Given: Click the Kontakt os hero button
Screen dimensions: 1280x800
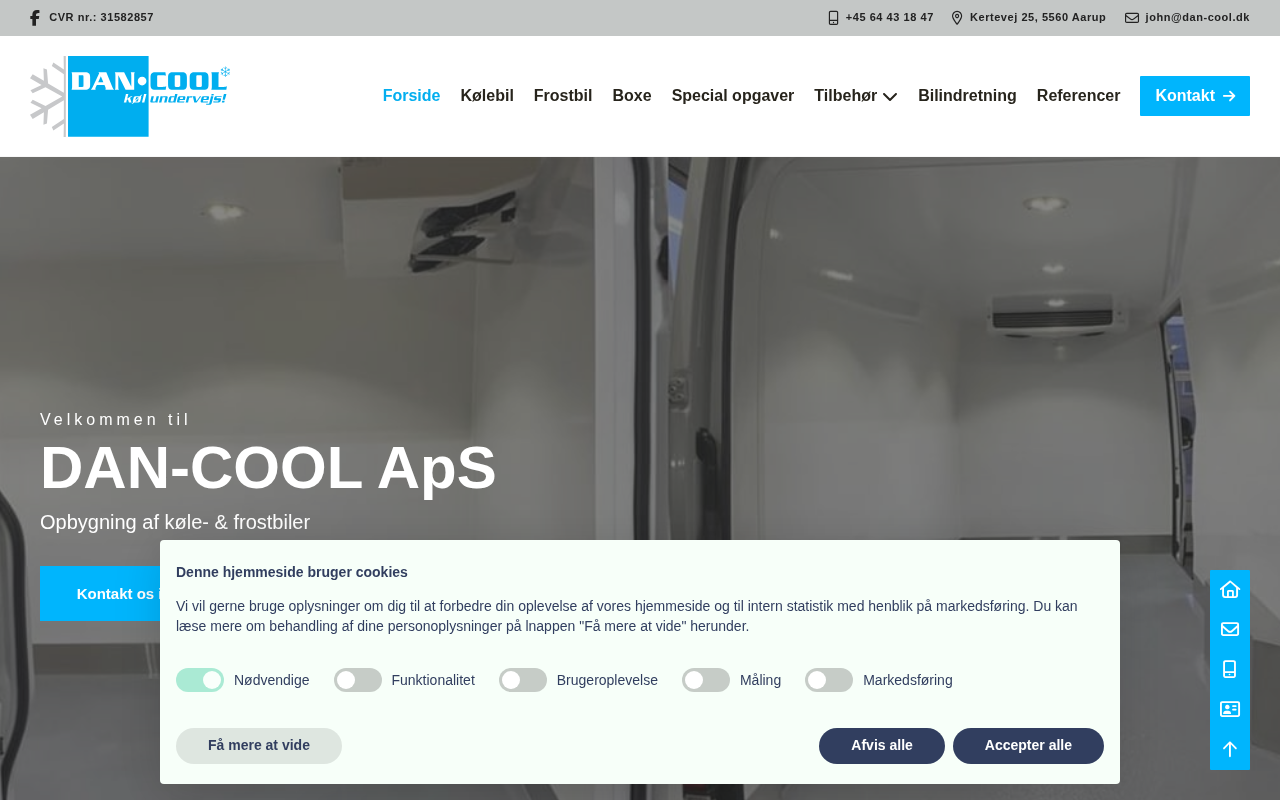Looking at the screenshot, I should pyautogui.click(x=100, y=594).
